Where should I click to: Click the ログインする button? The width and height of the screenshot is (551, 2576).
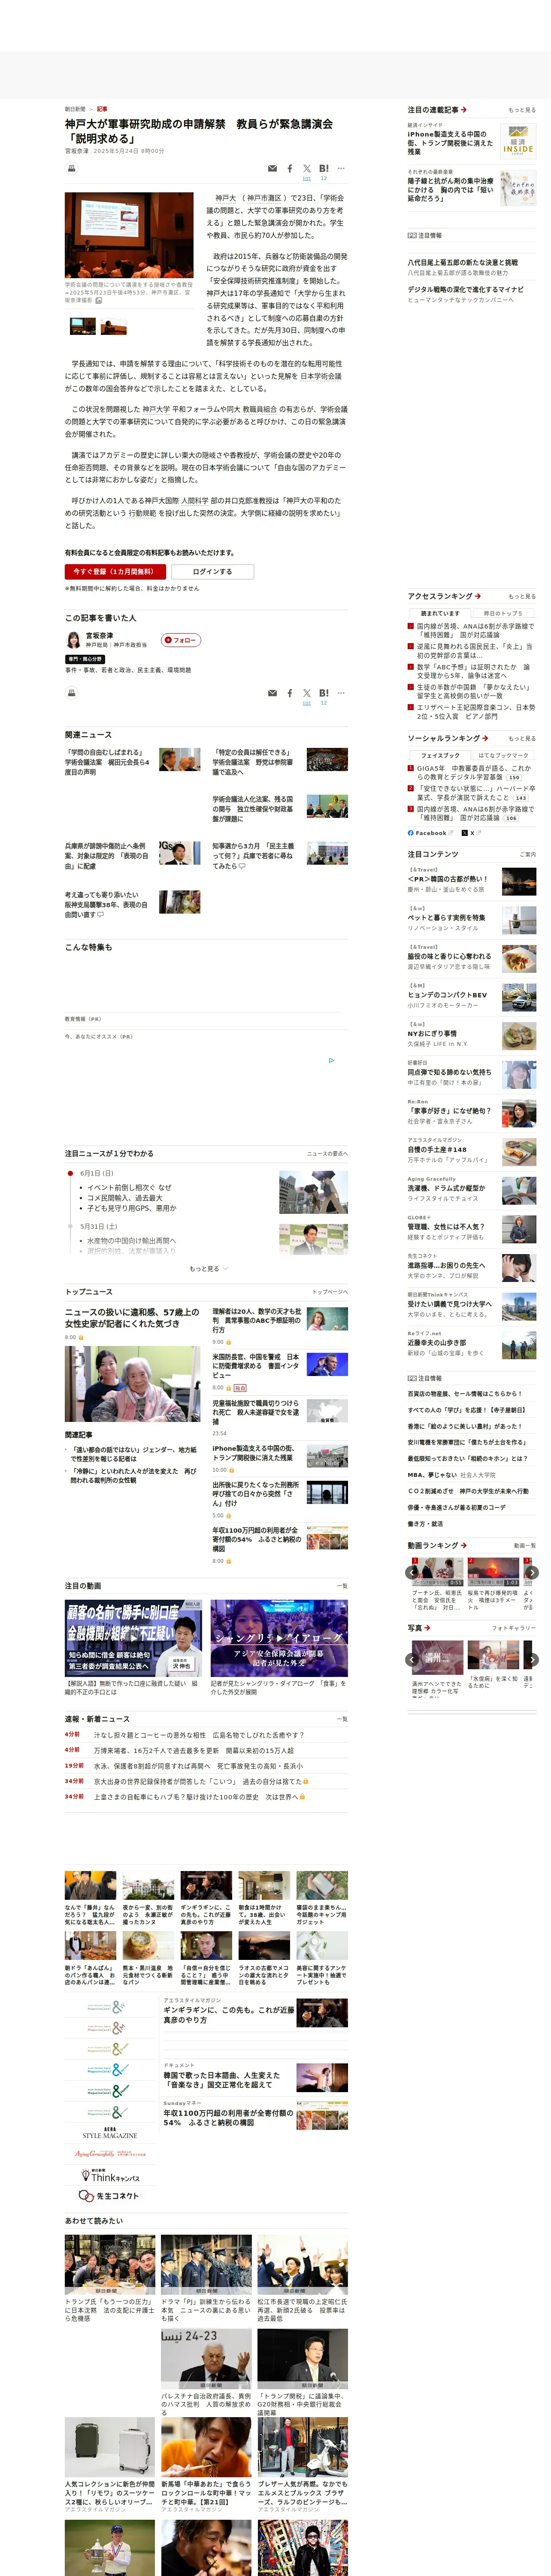click(x=212, y=572)
